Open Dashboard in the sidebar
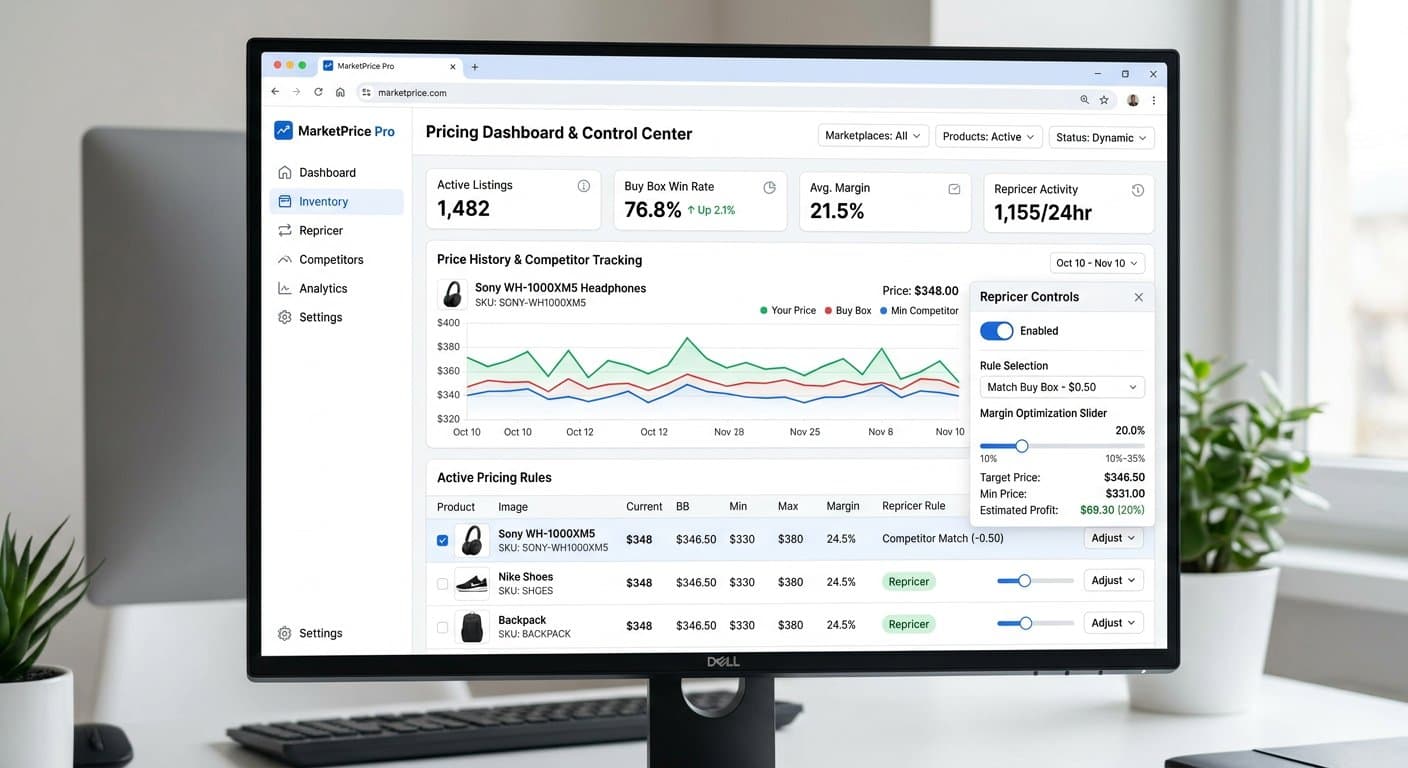This screenshot has width=1408, height=768. (x=327, y=172)
